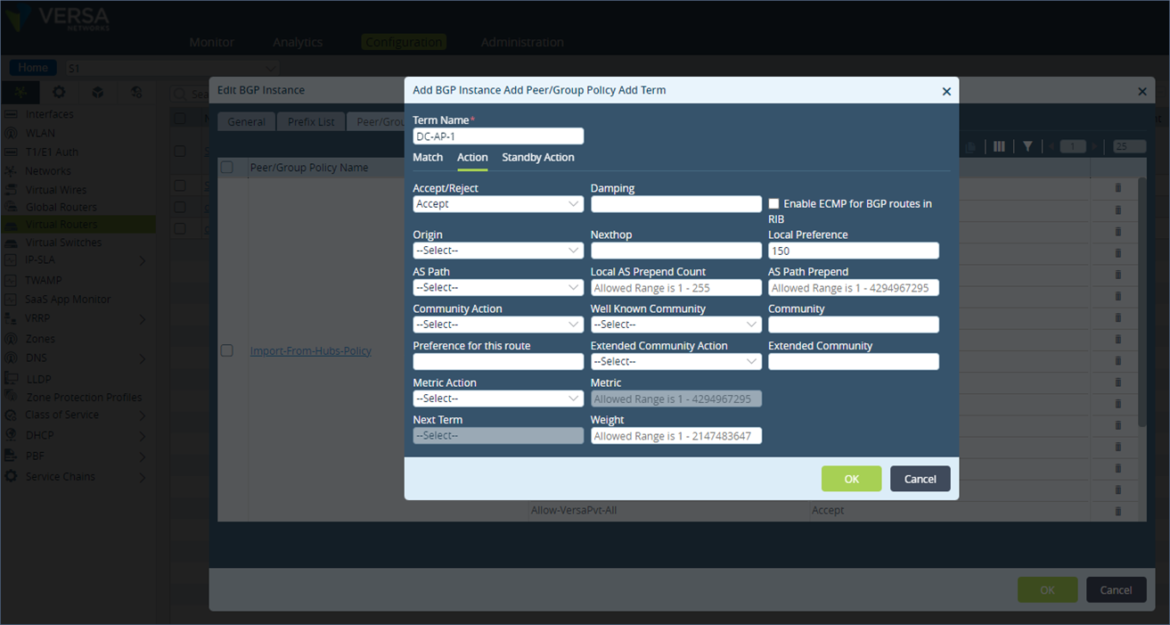
Task: Expand the Class of Service sidebar item
Action: point(141,415)
